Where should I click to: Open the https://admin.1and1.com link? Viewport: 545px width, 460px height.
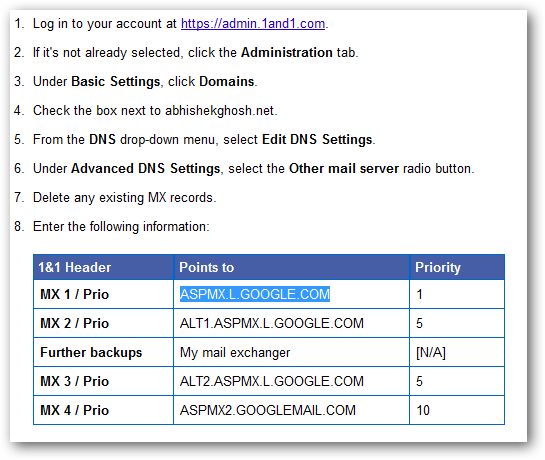[x=253, y=24]
